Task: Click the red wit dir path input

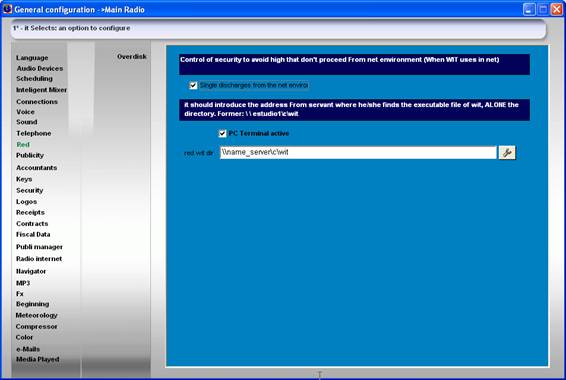Action: point(358,152)
